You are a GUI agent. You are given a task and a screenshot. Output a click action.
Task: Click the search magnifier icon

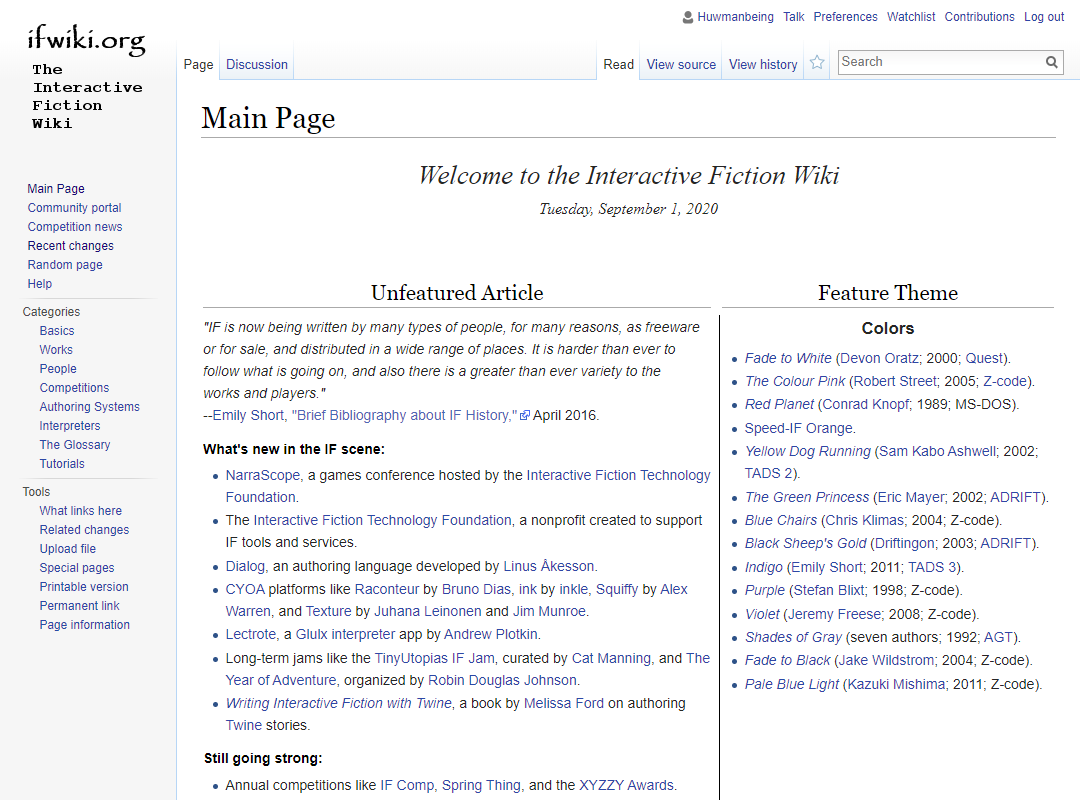tap(1052, 62)
